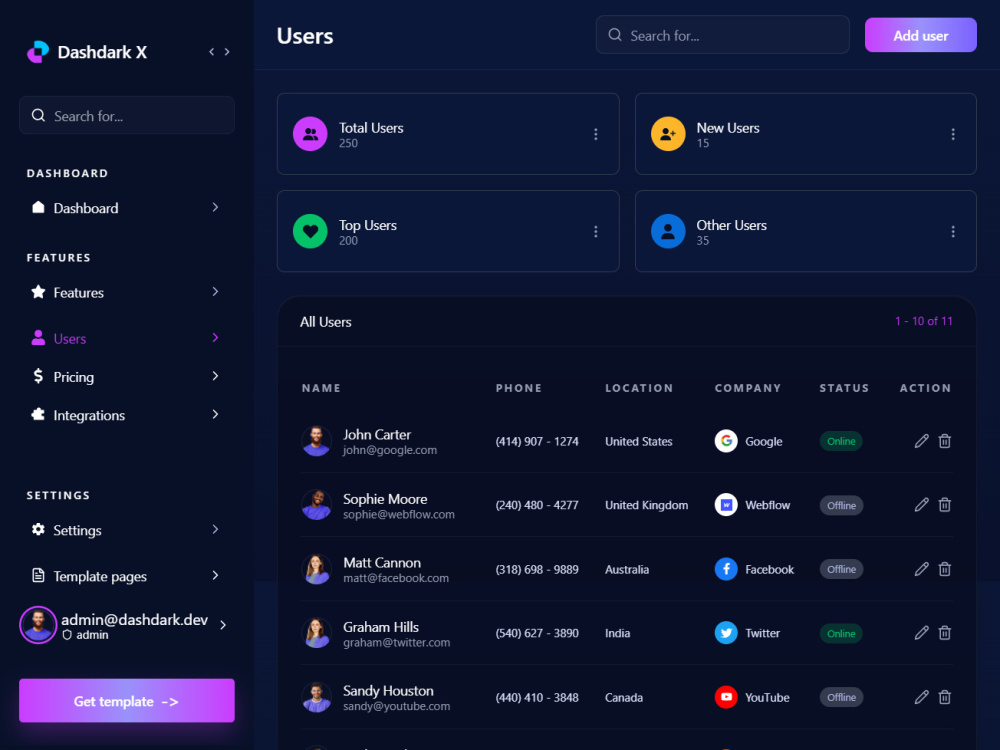
Task: Delete Sophie Moore with the trash icon
Action: (945, 505)
